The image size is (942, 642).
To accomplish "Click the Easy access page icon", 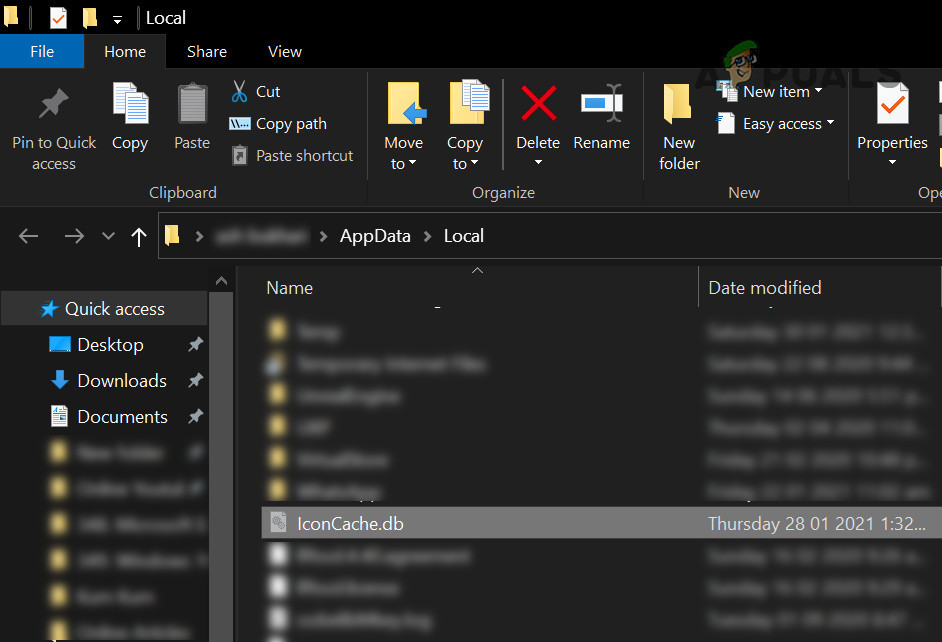I will coord(726,123).
